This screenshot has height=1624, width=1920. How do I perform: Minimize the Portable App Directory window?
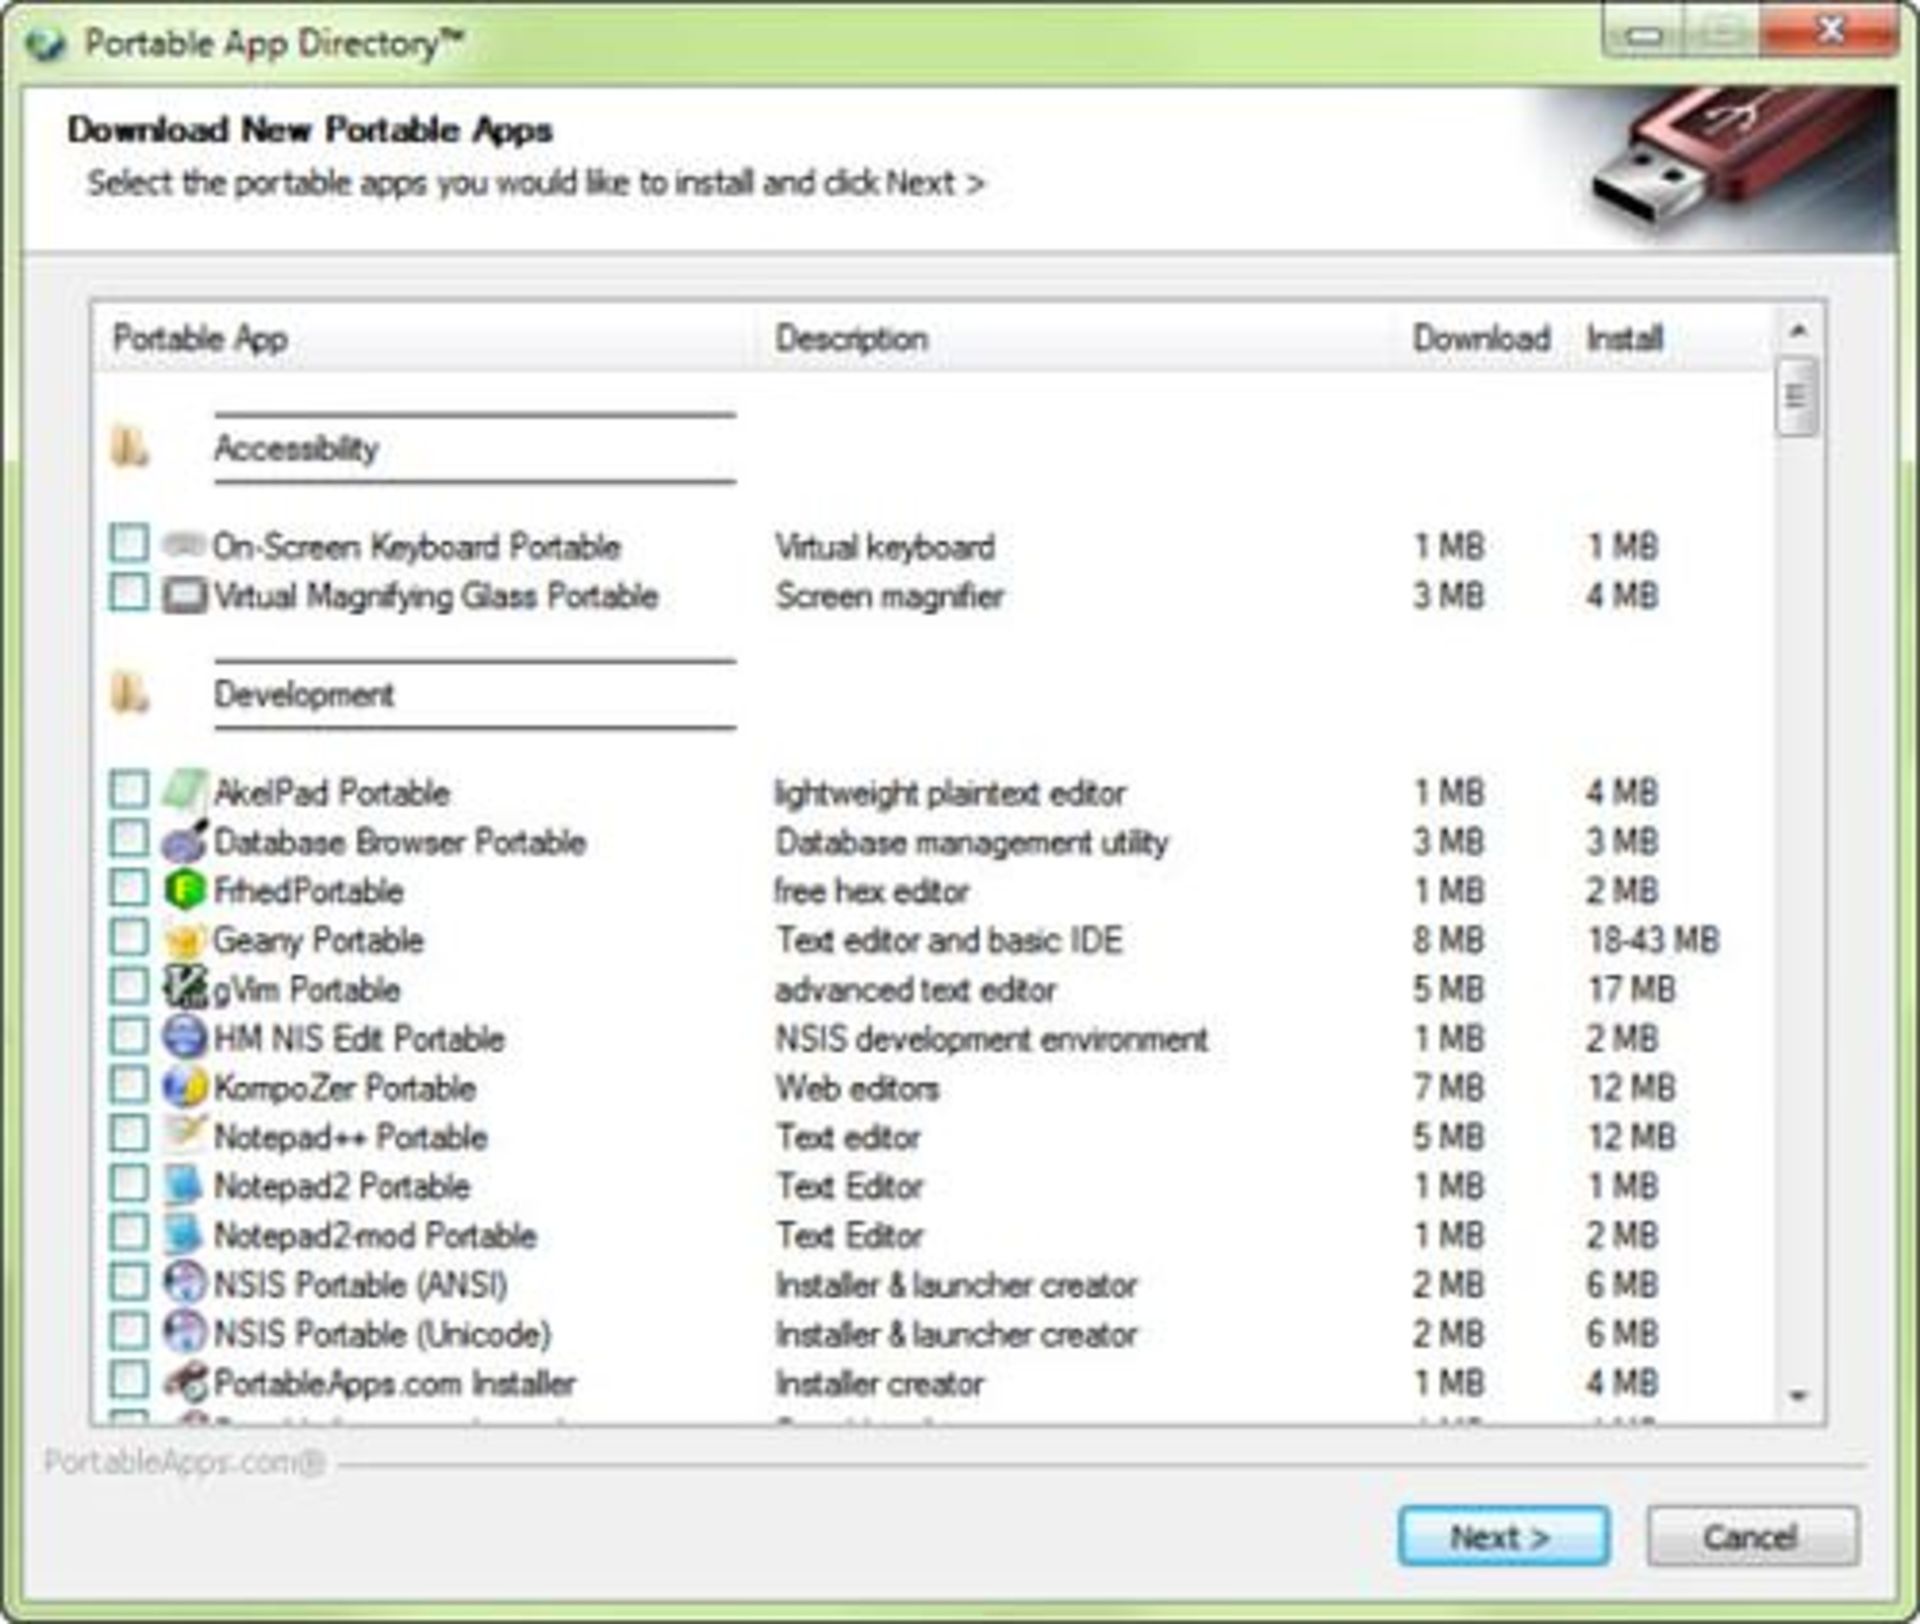point(1644,34)
